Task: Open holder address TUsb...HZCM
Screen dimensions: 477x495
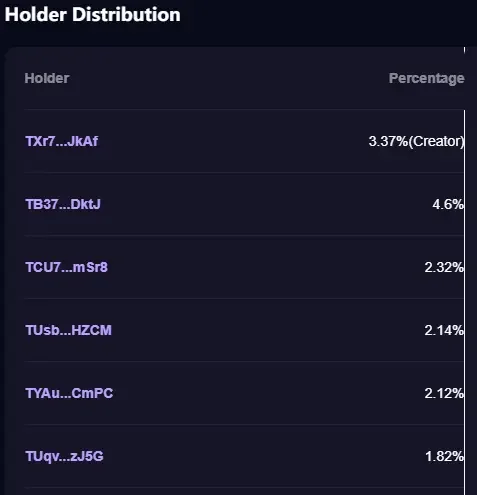Action: [x=69, y=330]
